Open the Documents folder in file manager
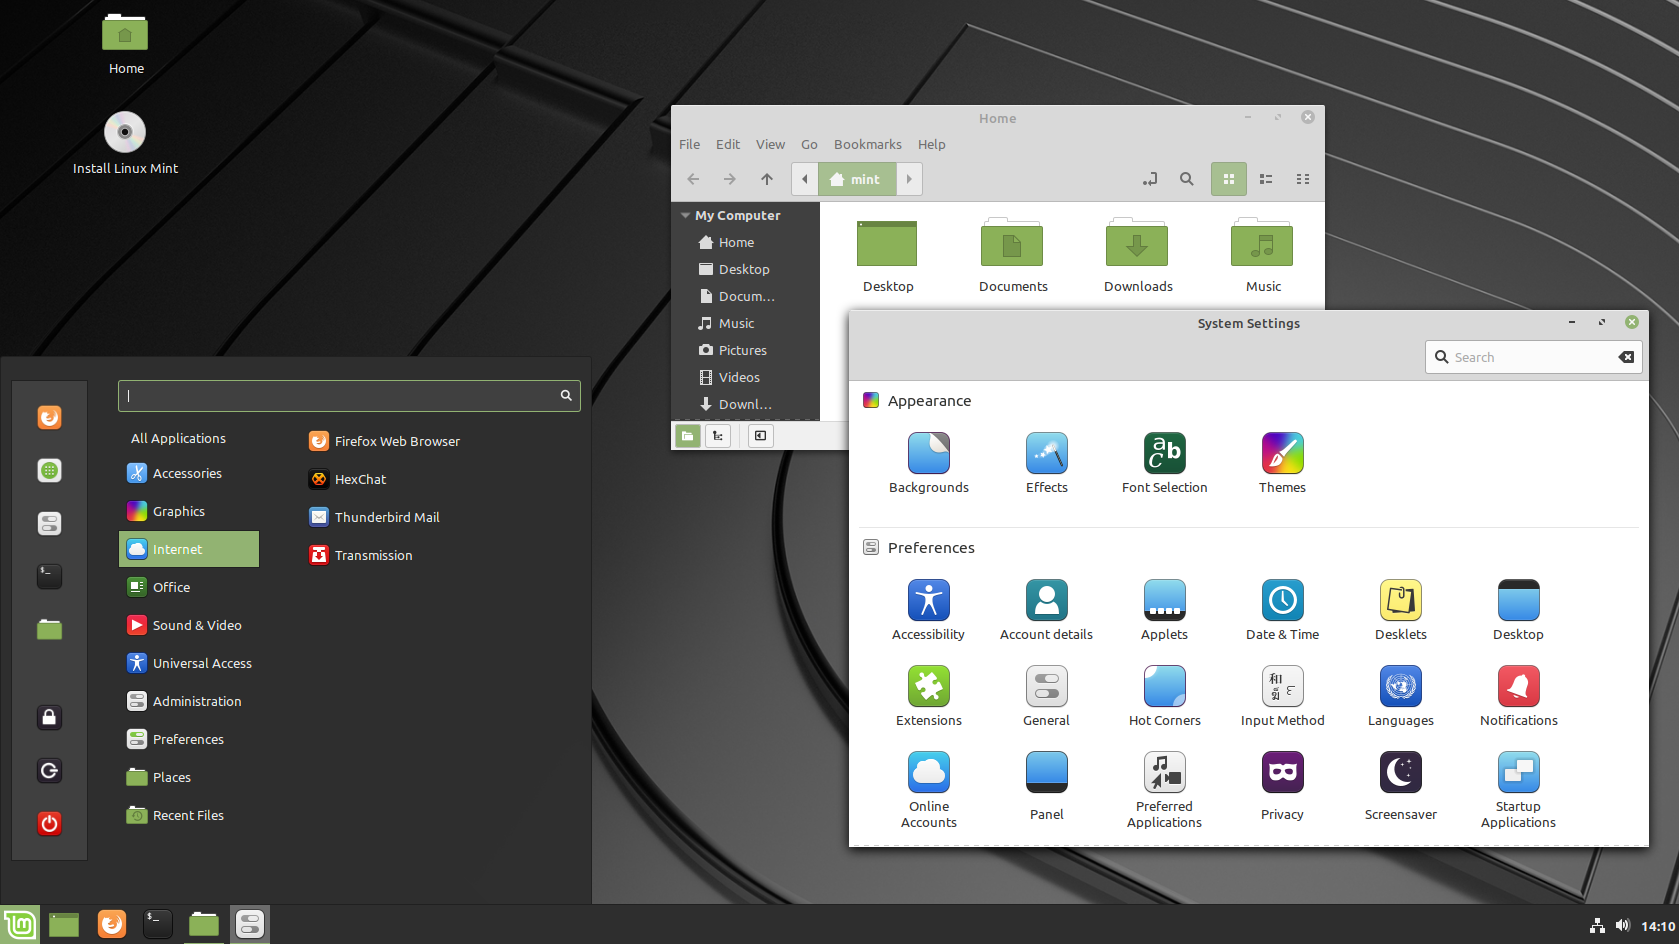 1013,255
